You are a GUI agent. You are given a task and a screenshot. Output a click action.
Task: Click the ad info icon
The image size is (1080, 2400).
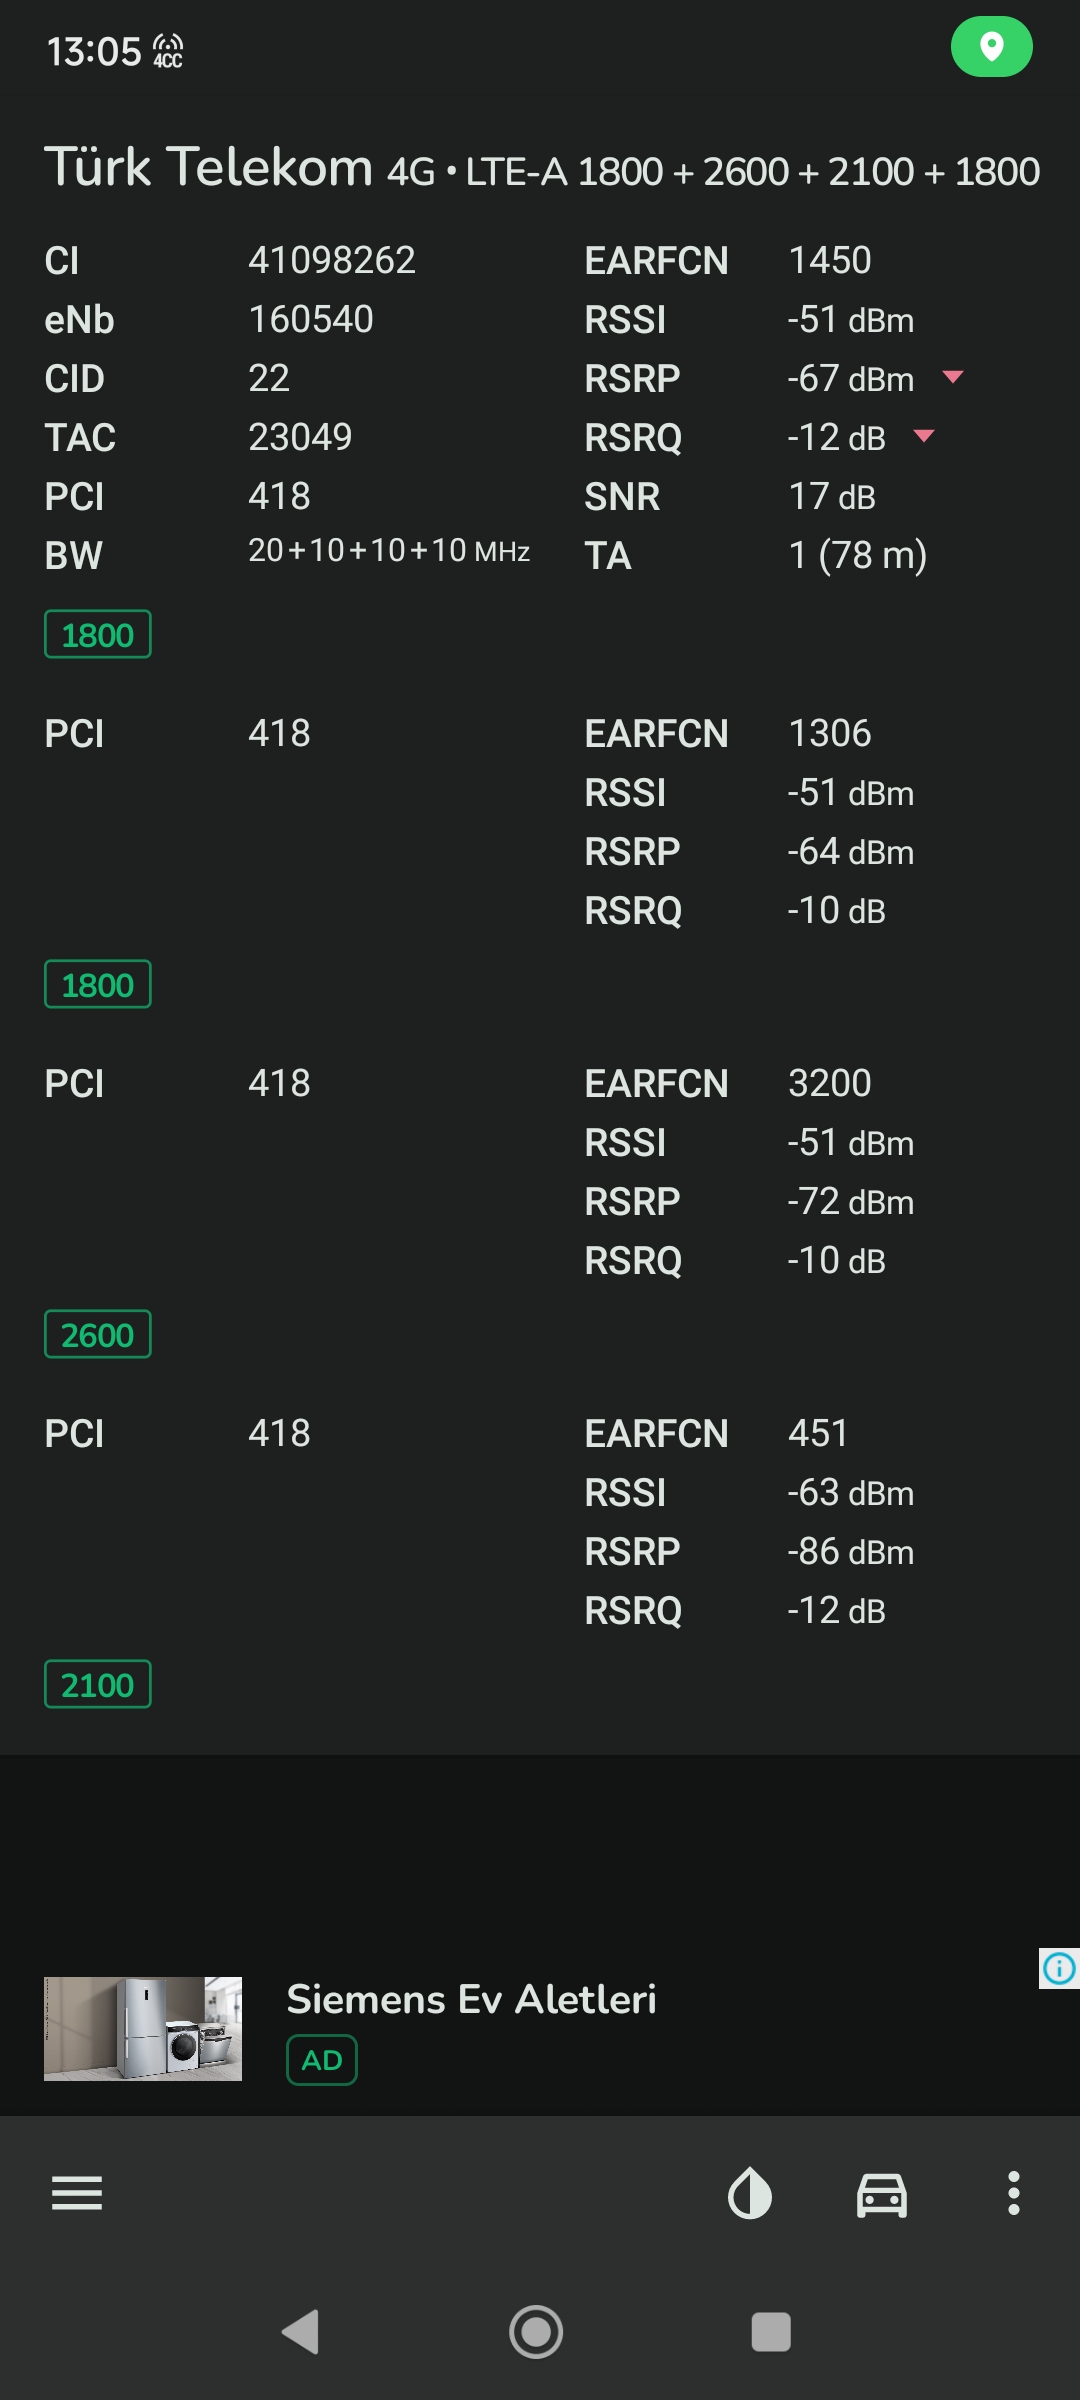point(1059,1968)
